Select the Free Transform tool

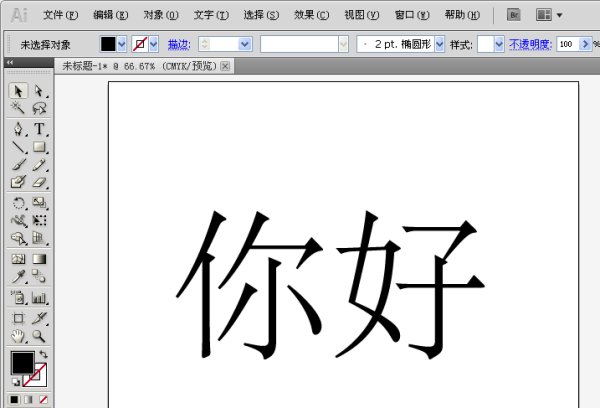pyautogui.click(x=39, y=220)
